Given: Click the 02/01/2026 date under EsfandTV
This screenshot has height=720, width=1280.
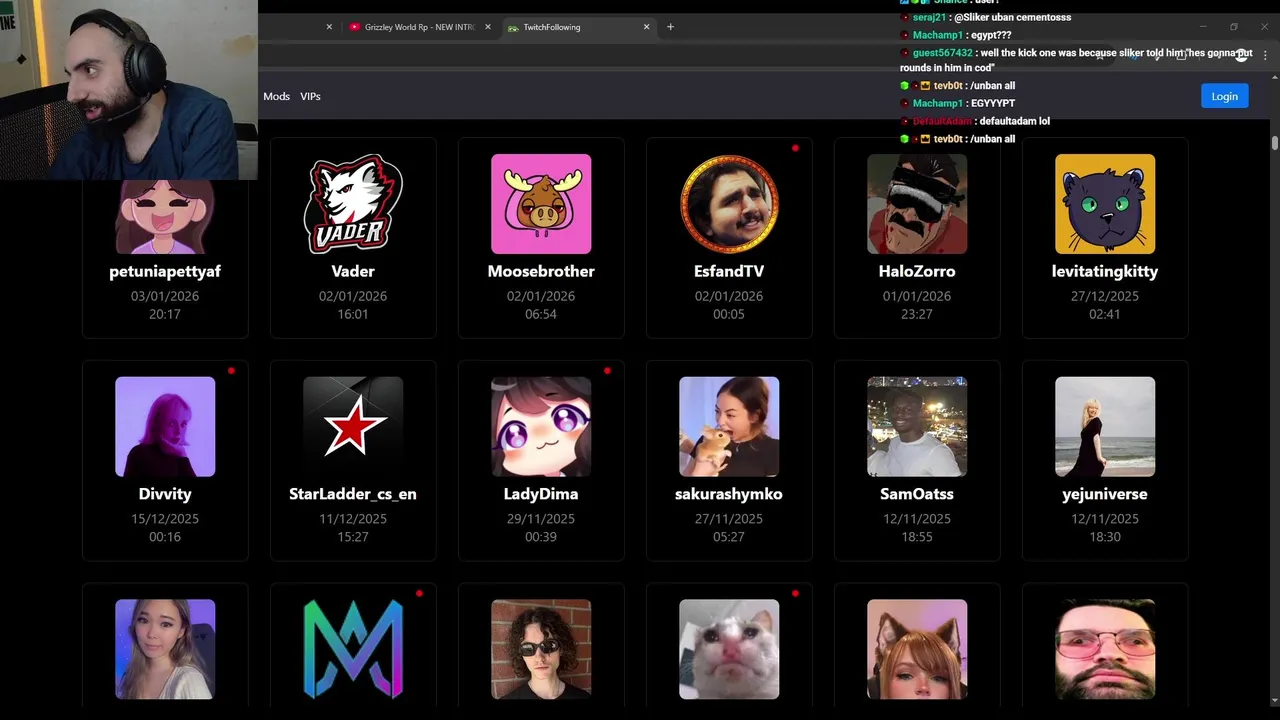Looking at the screenshot, I should 729,296.
